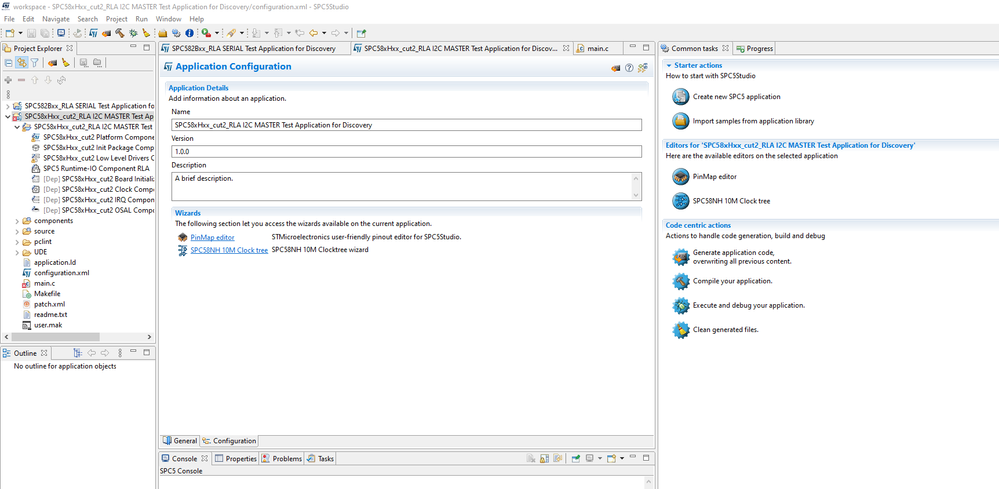Image resolution: width=999 pixels, height=489 pixels.
Task: Open the Properties tab
Action: click(236, 458)
